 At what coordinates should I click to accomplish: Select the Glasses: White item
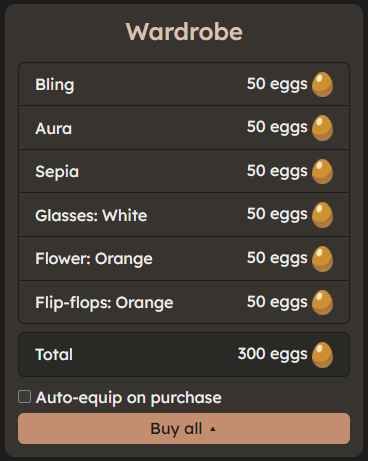click(x=184, y=215)
